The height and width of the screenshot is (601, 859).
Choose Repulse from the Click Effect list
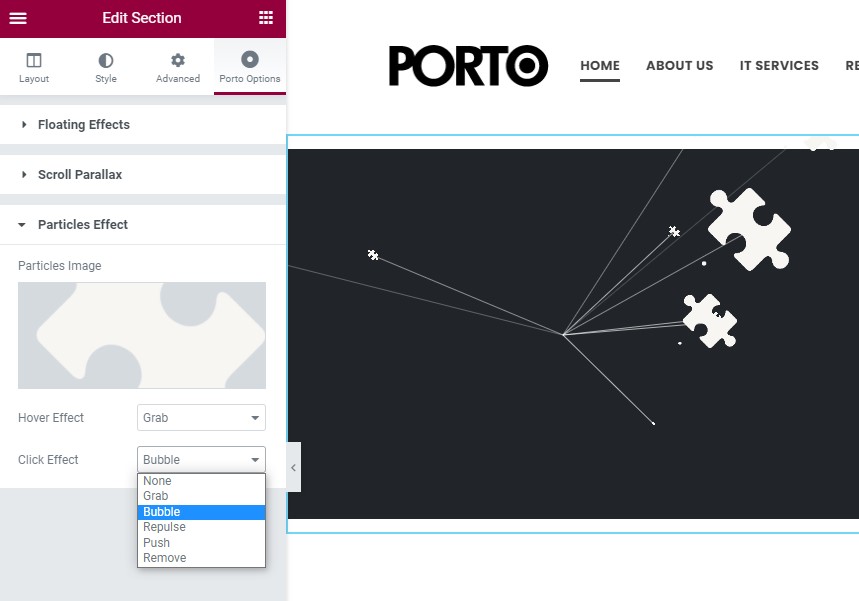[201, 527]
